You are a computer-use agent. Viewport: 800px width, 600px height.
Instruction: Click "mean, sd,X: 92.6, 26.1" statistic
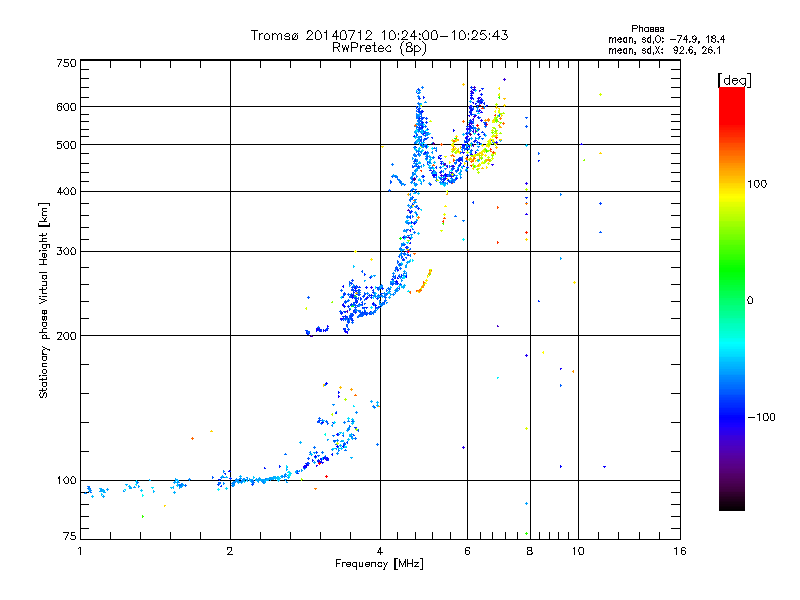[664, 50]
